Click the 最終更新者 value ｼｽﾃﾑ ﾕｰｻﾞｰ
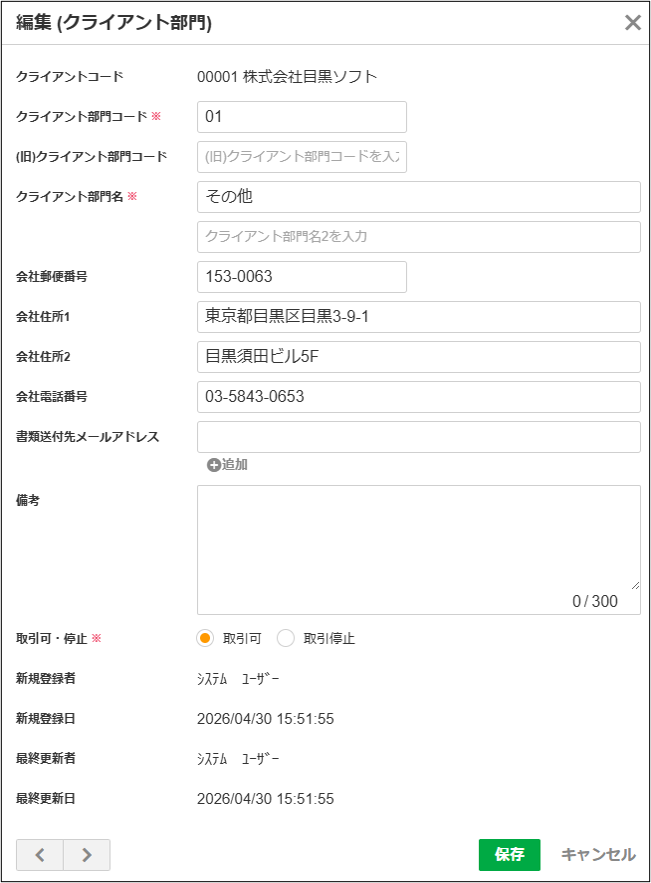This screenshot has width=651, height=883. click(x=238, y=759)
